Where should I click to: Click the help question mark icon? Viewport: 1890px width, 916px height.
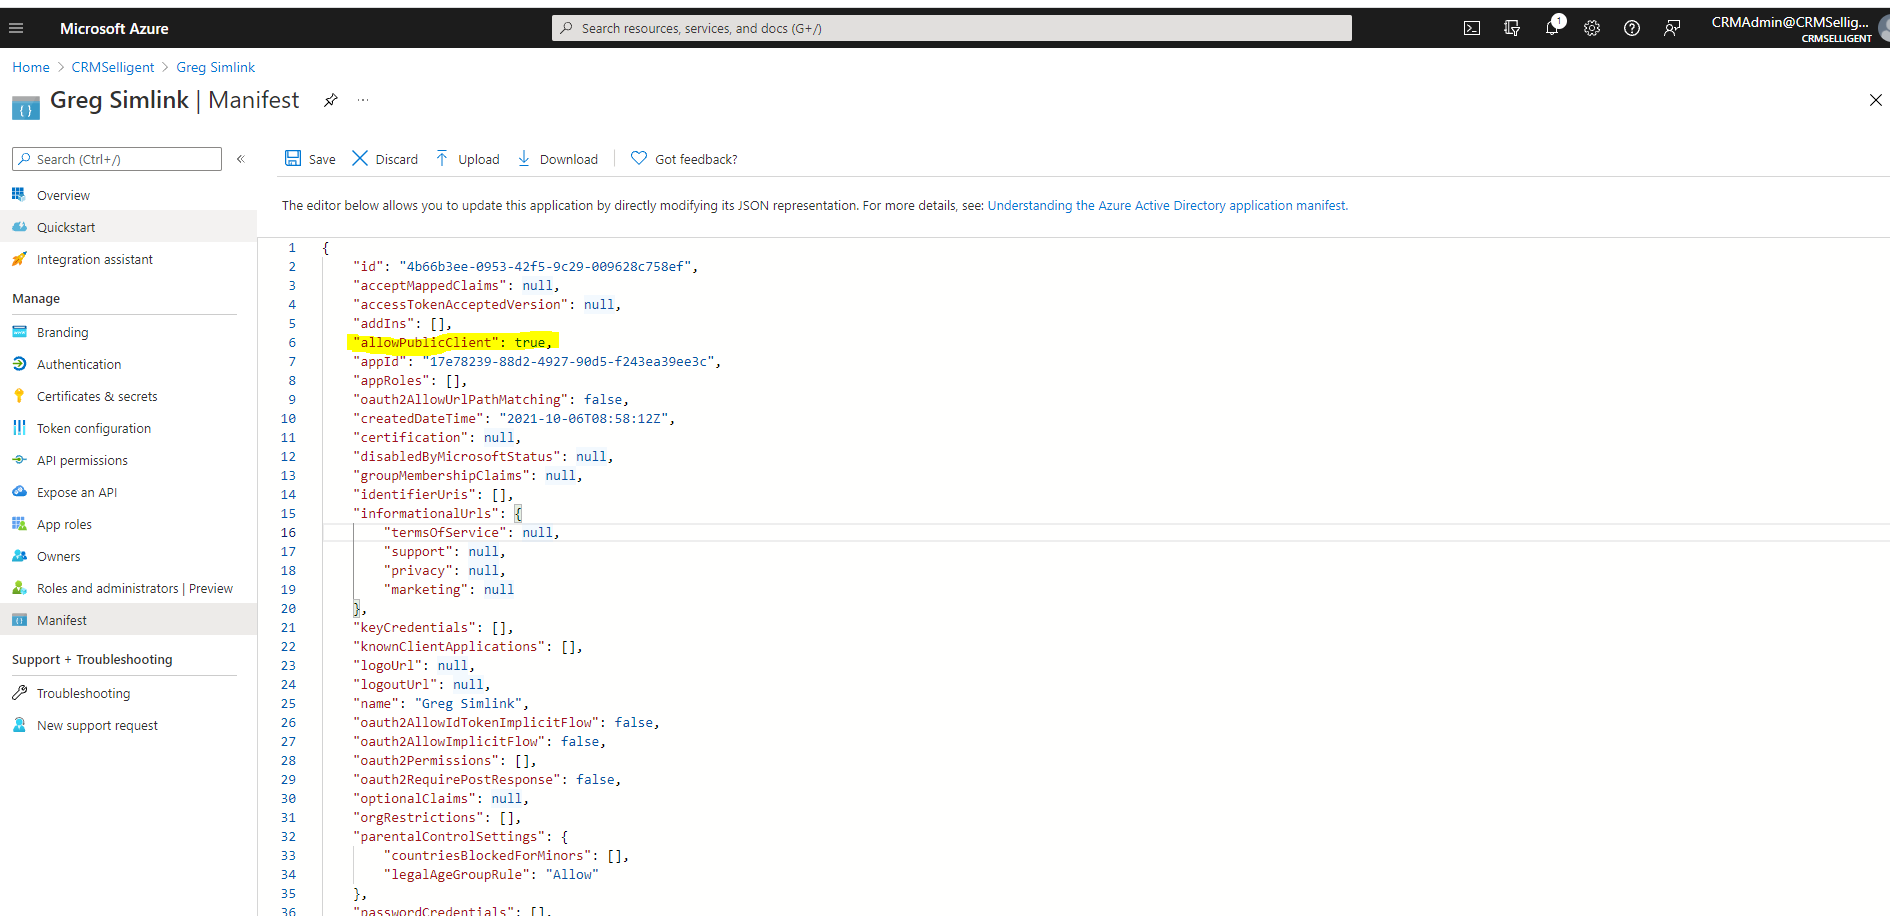[1632, 28]
